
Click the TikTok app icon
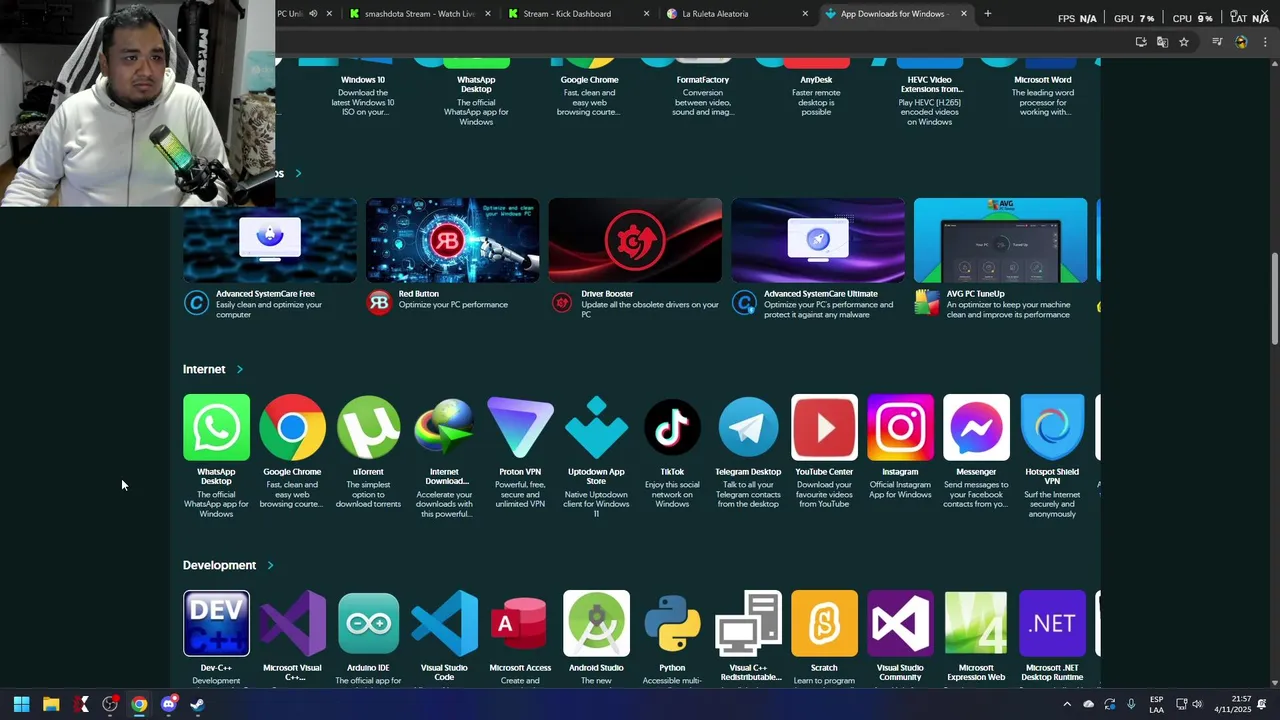coord(672,427)
